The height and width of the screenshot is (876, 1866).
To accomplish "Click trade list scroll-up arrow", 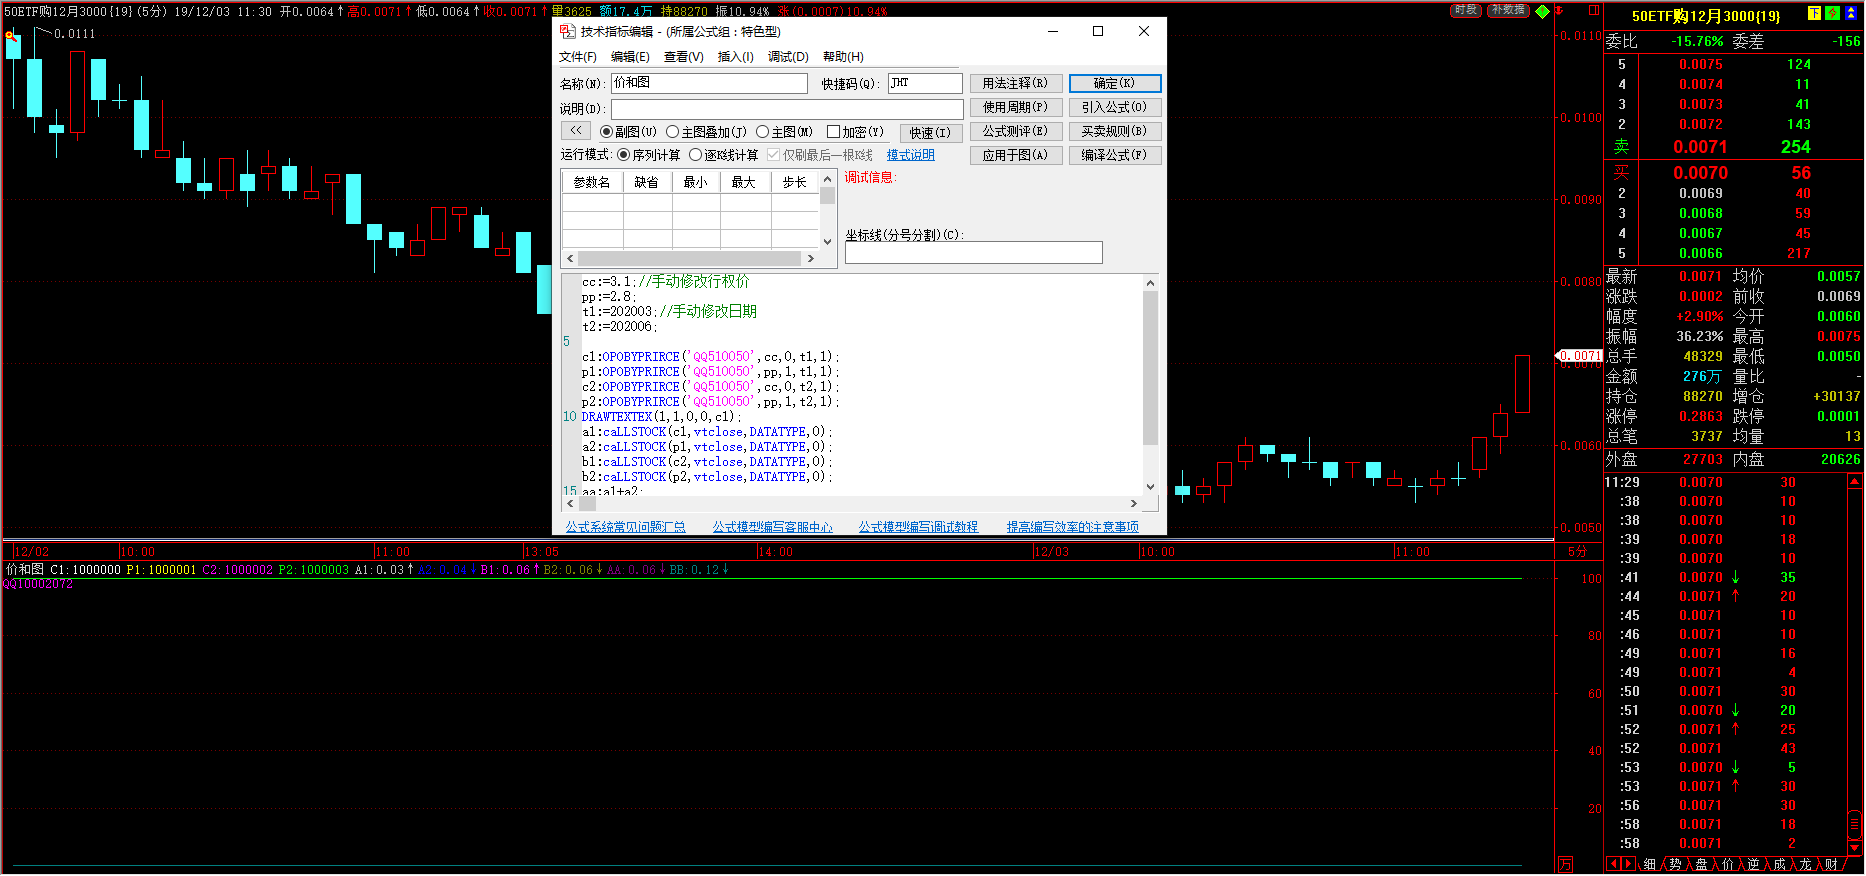I will tap(1854, 482).
